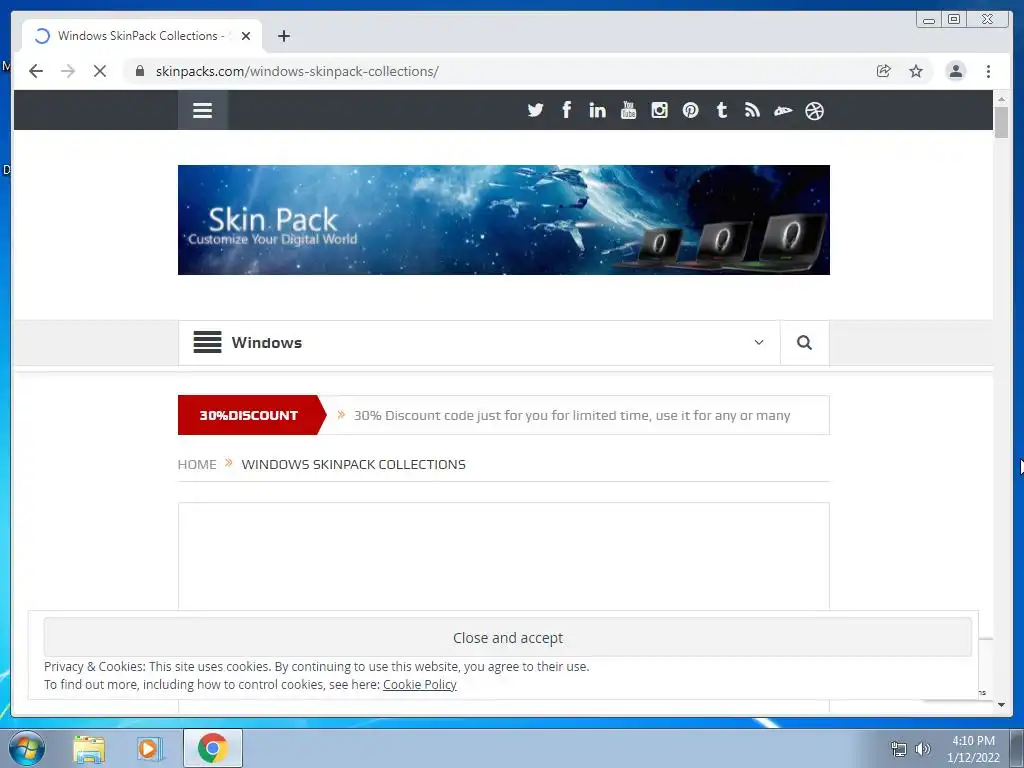Share this page icon in address bar
The height and width of the screenshot is (768, 1024).
(884, 71)
